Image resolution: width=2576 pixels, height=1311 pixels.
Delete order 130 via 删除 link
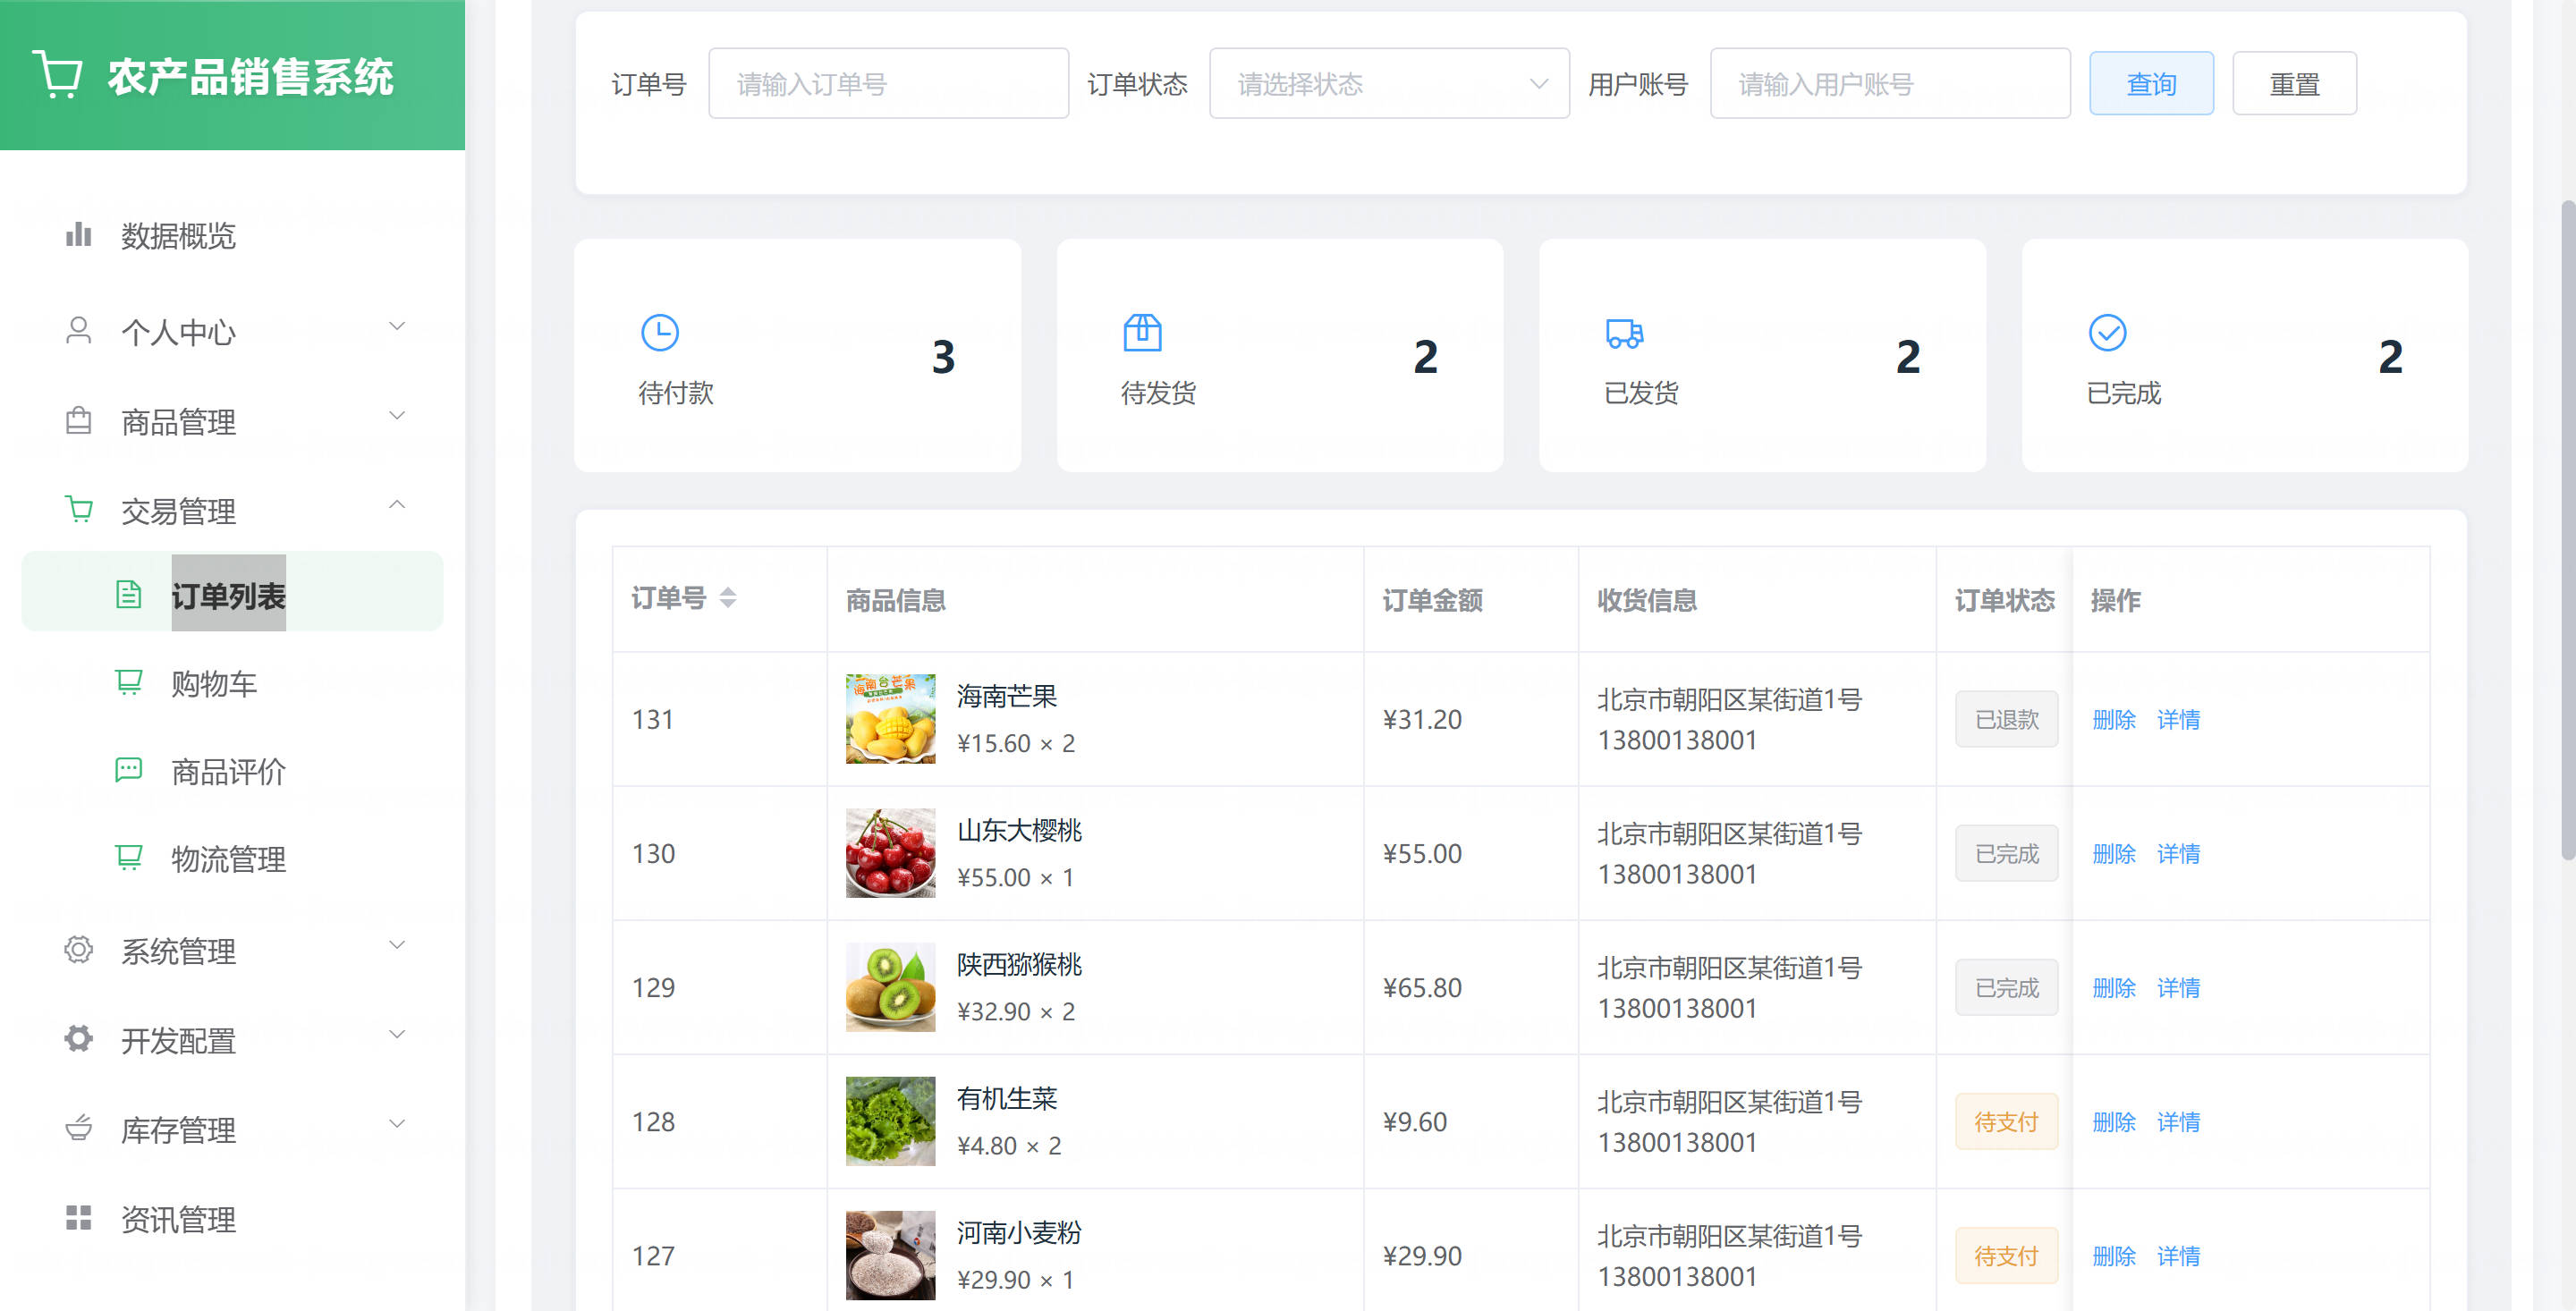2114,854
